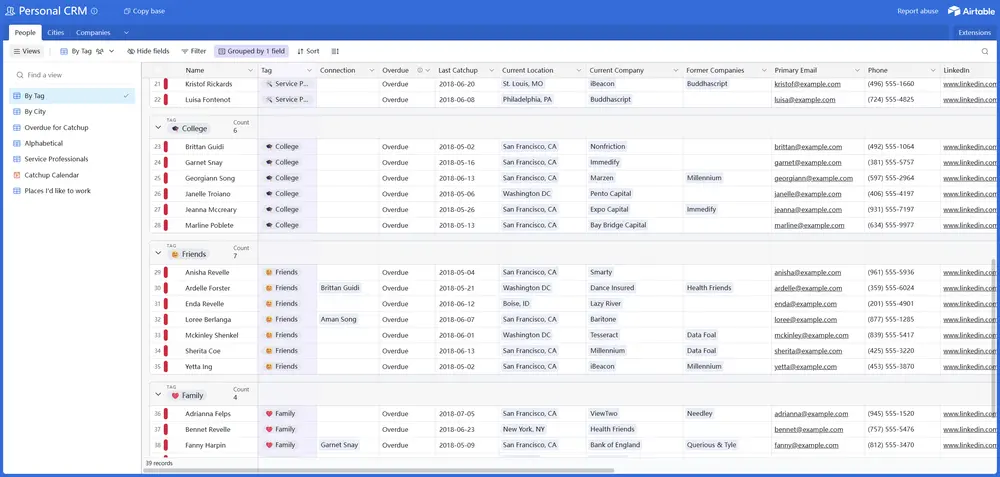
Task: Click the Personal CRM base people icon
Action: click(10, 11)
